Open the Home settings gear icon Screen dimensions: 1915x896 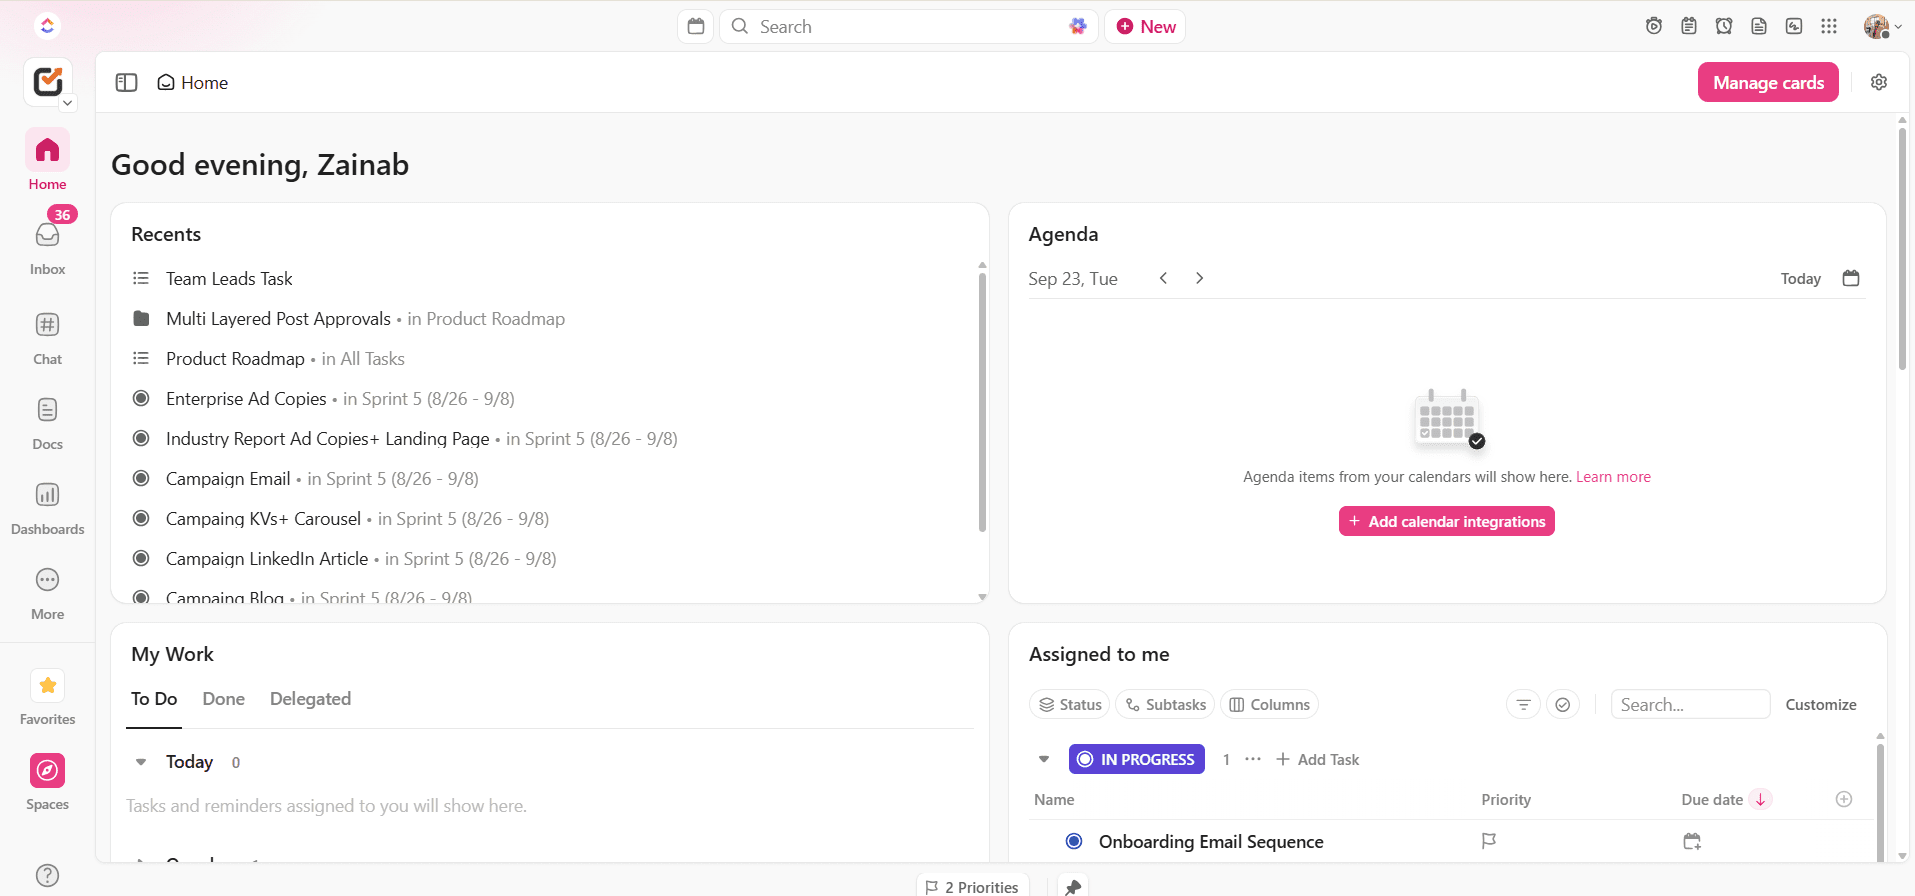tap(1879, 83)
